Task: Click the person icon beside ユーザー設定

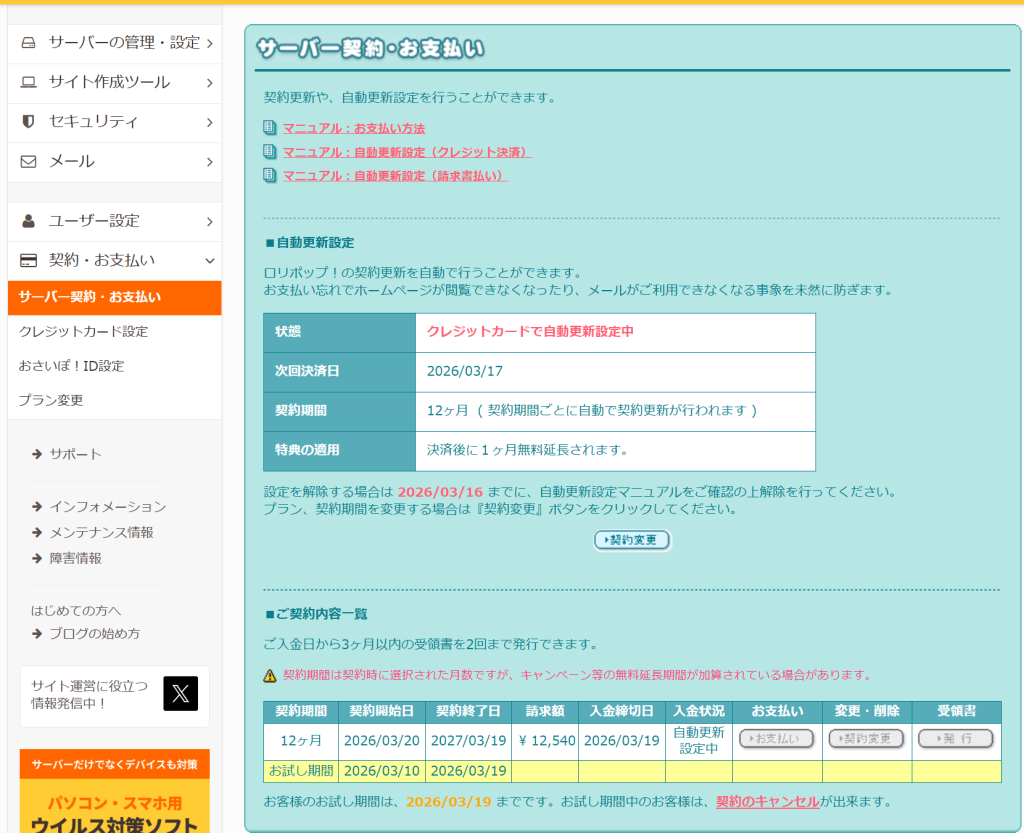Action: (x=29, y=220)
